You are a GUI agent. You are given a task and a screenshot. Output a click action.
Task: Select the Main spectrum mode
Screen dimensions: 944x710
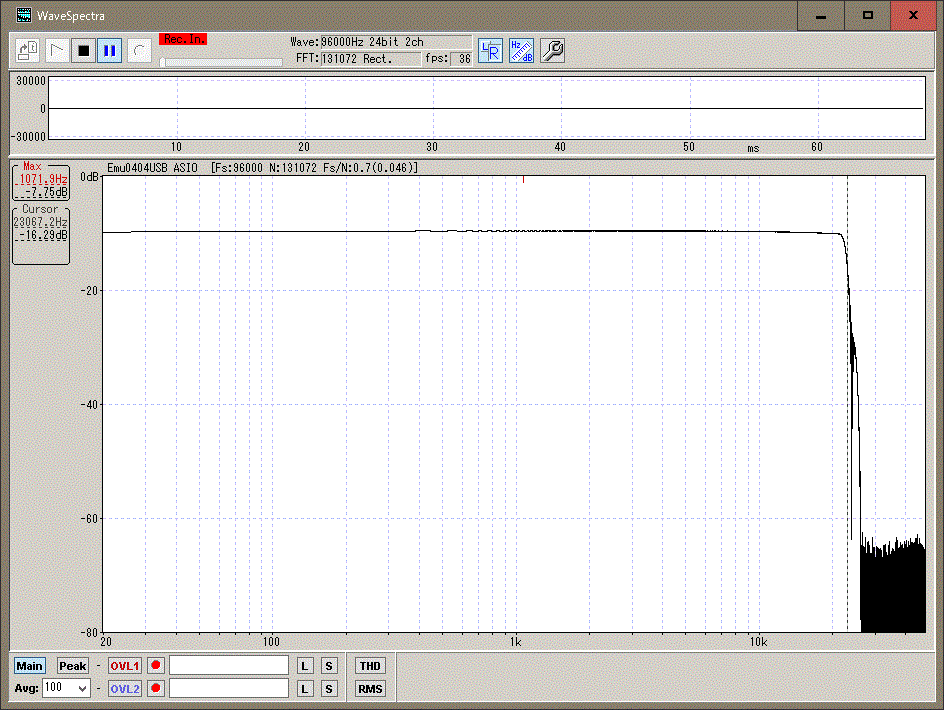coord(30,665)
